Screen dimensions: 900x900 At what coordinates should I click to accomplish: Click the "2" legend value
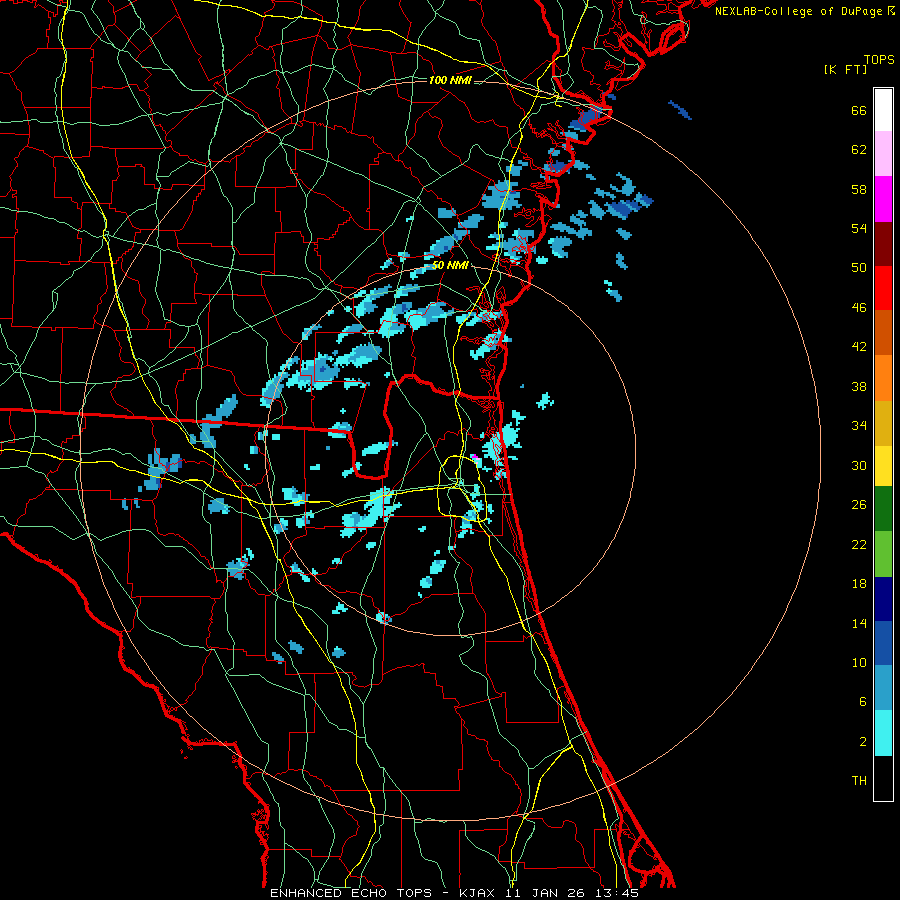(863, 742)
